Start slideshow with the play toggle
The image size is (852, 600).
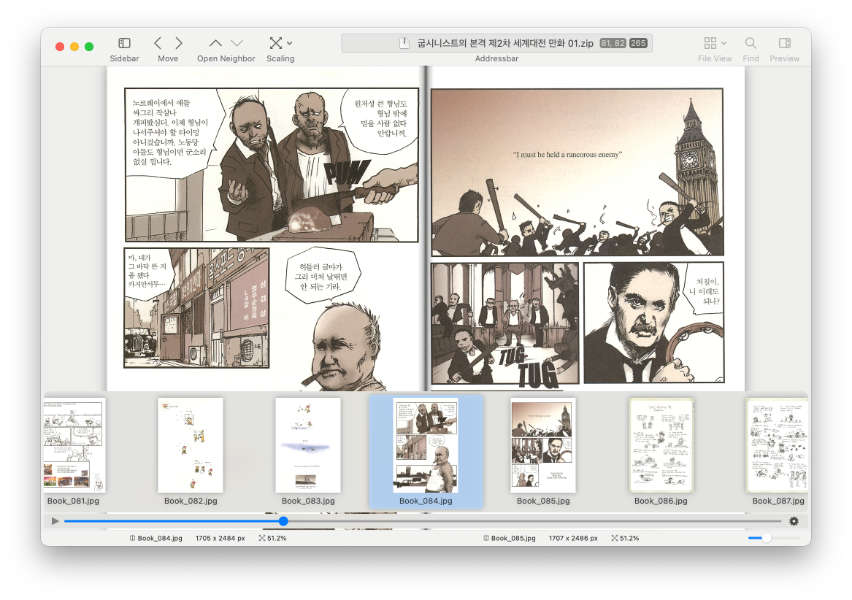[x=54, y=520]
